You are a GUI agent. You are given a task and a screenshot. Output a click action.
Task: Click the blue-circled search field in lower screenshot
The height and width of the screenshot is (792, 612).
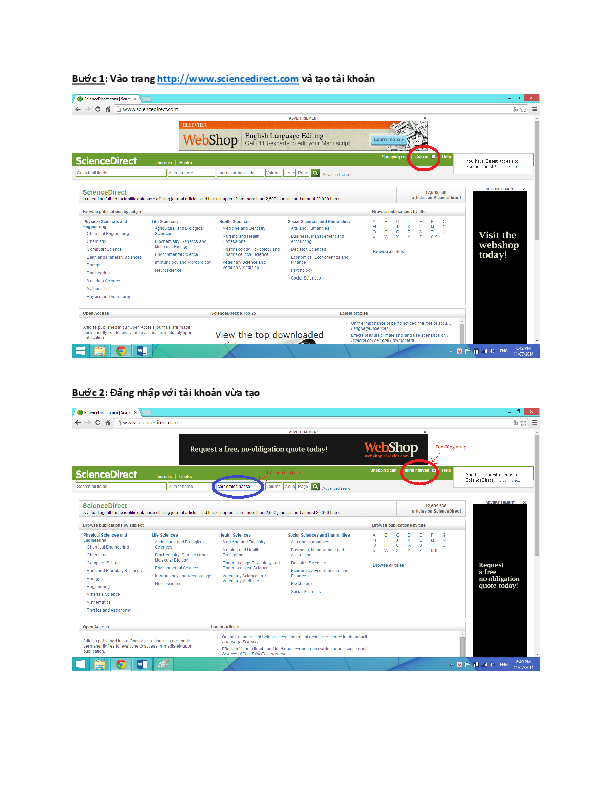click(x=237, y=486)
